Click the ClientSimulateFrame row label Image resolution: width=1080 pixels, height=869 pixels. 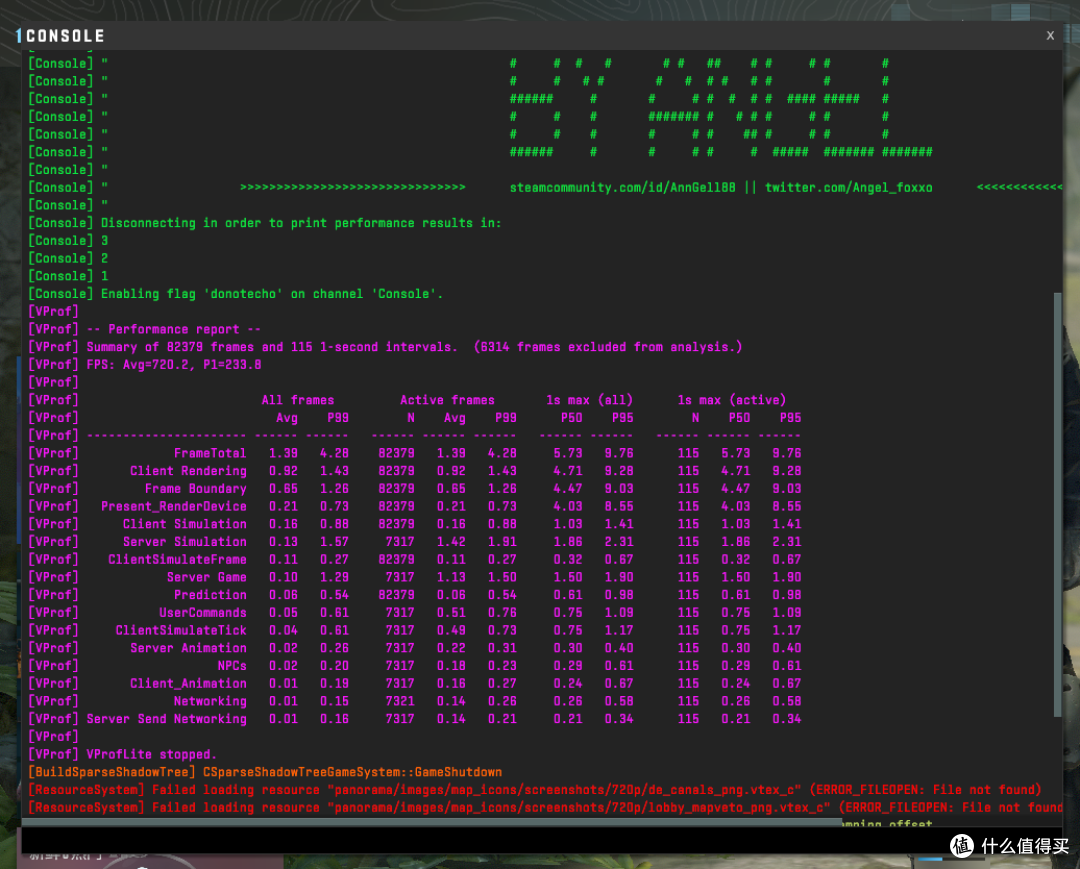pos(177,560)
